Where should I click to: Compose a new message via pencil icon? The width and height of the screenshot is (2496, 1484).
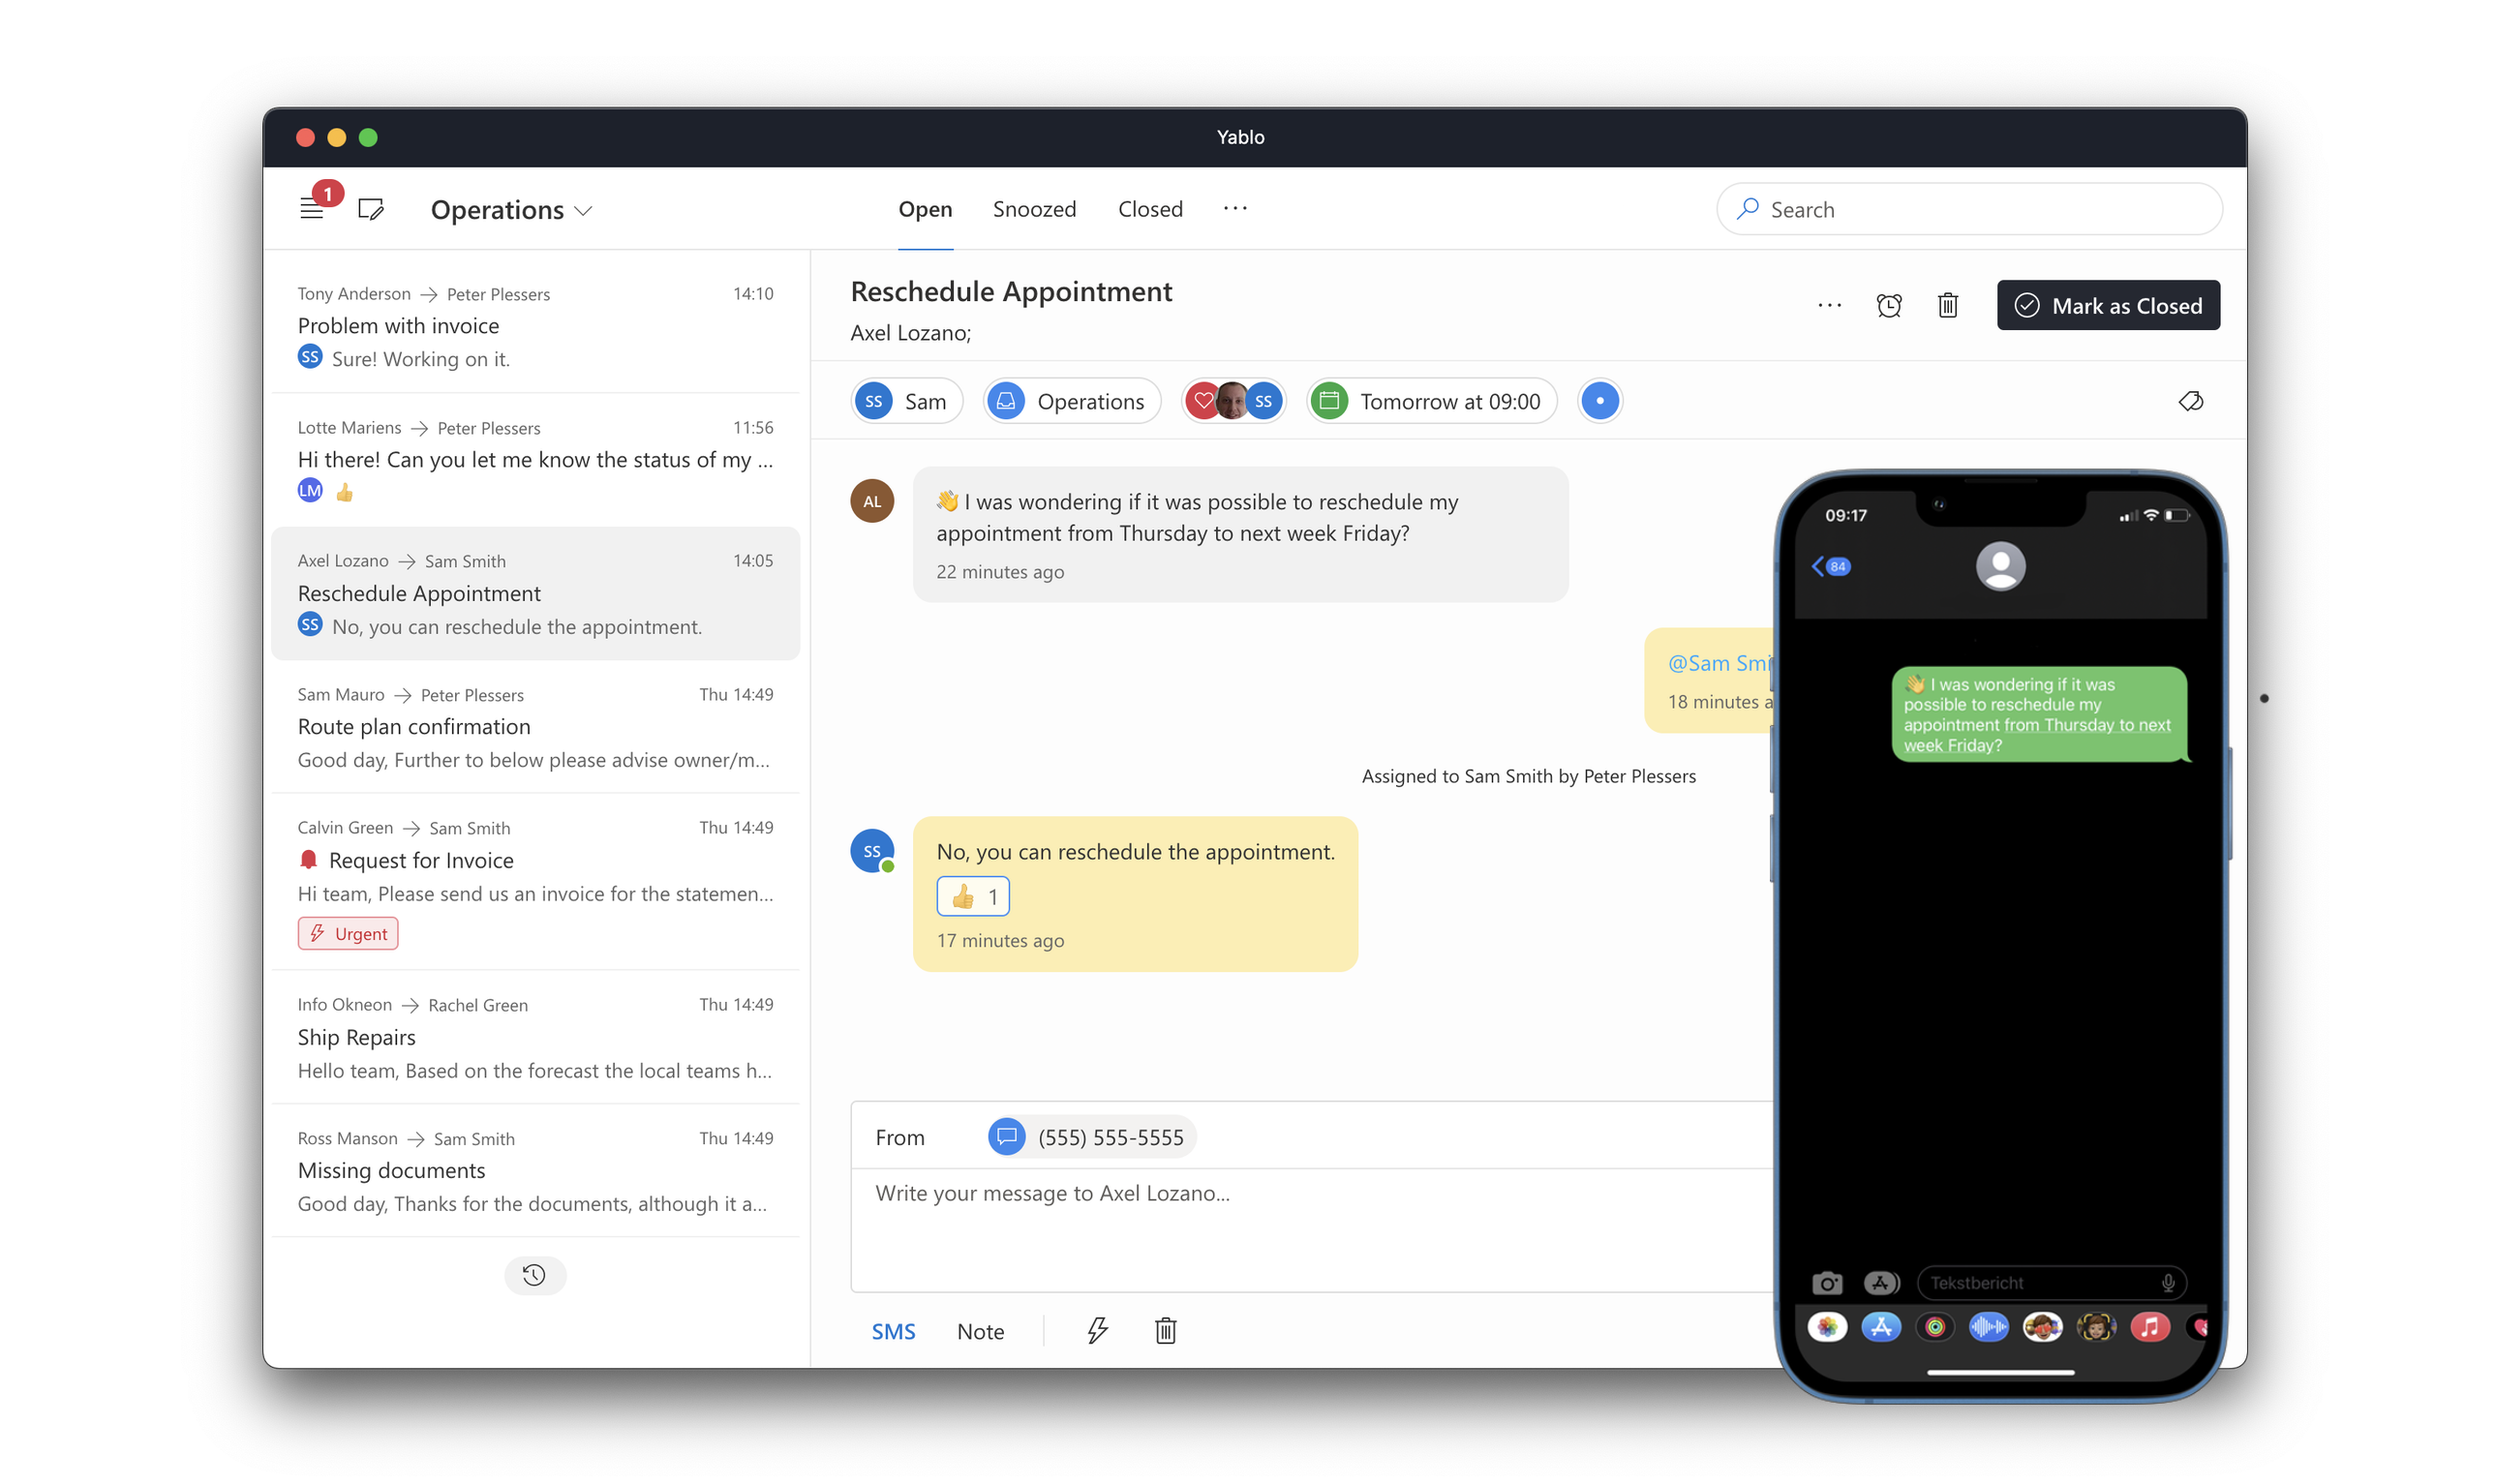[x=370, y=209]
